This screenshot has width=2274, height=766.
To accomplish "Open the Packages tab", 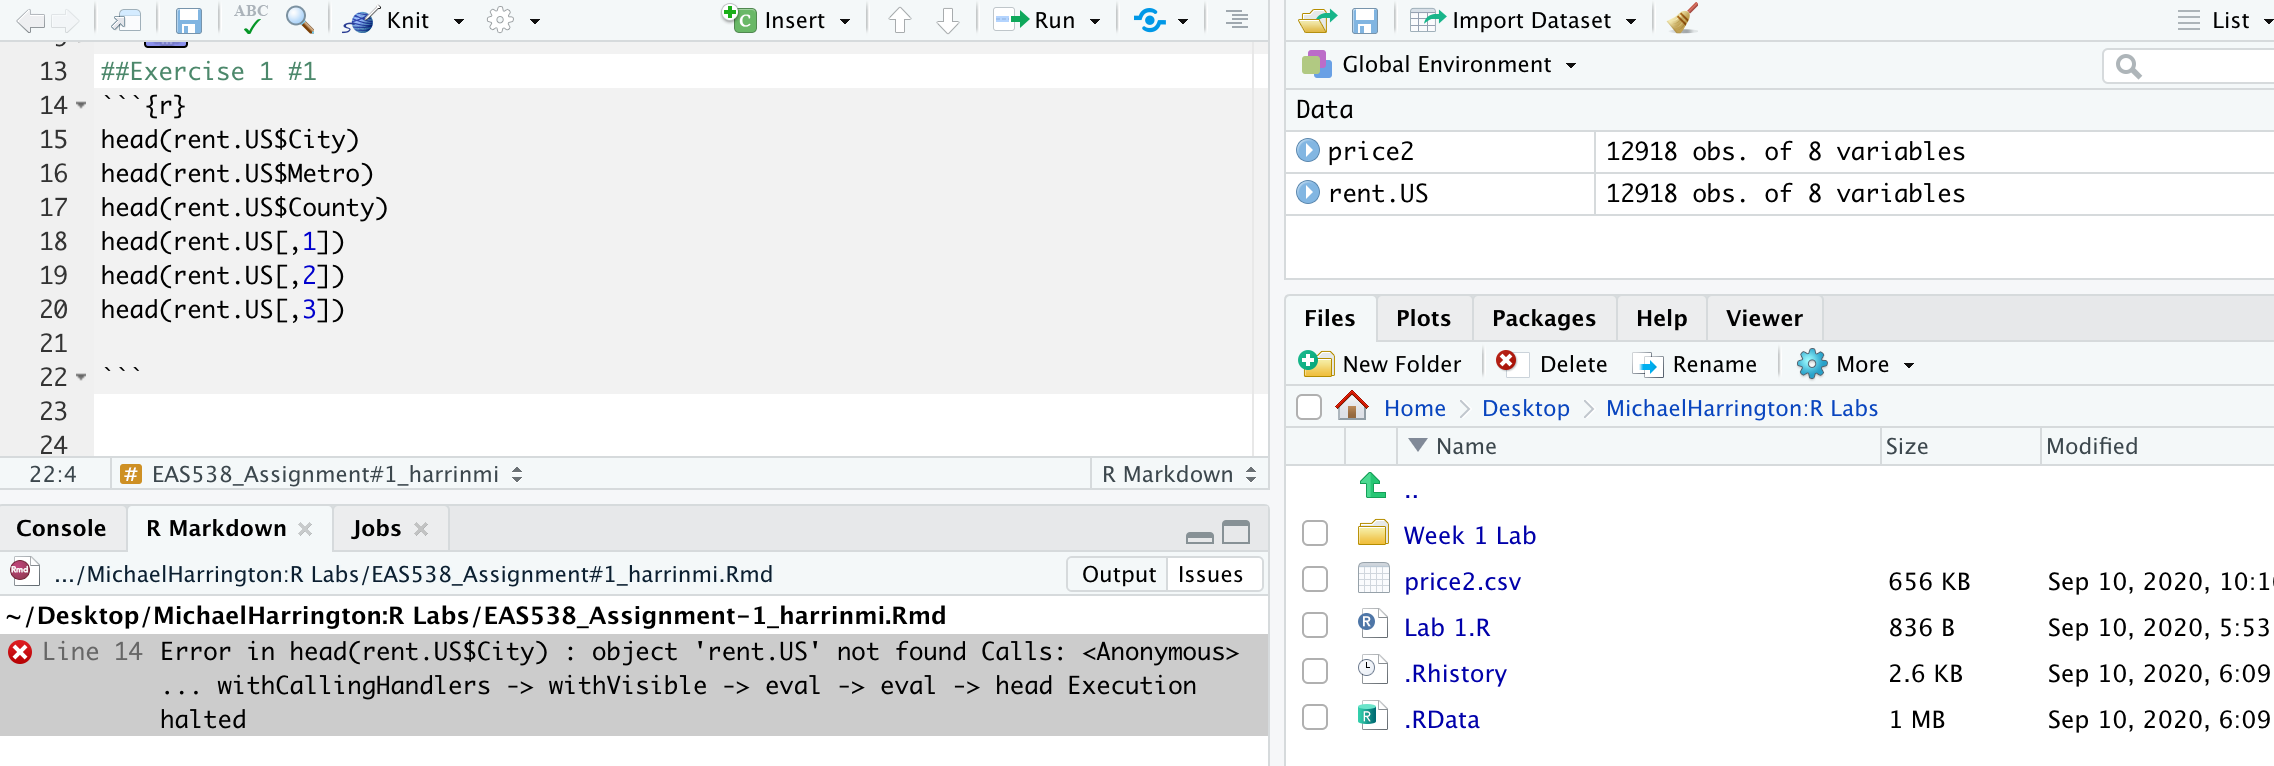I will pyautogui.click(x=1544, y=318).
